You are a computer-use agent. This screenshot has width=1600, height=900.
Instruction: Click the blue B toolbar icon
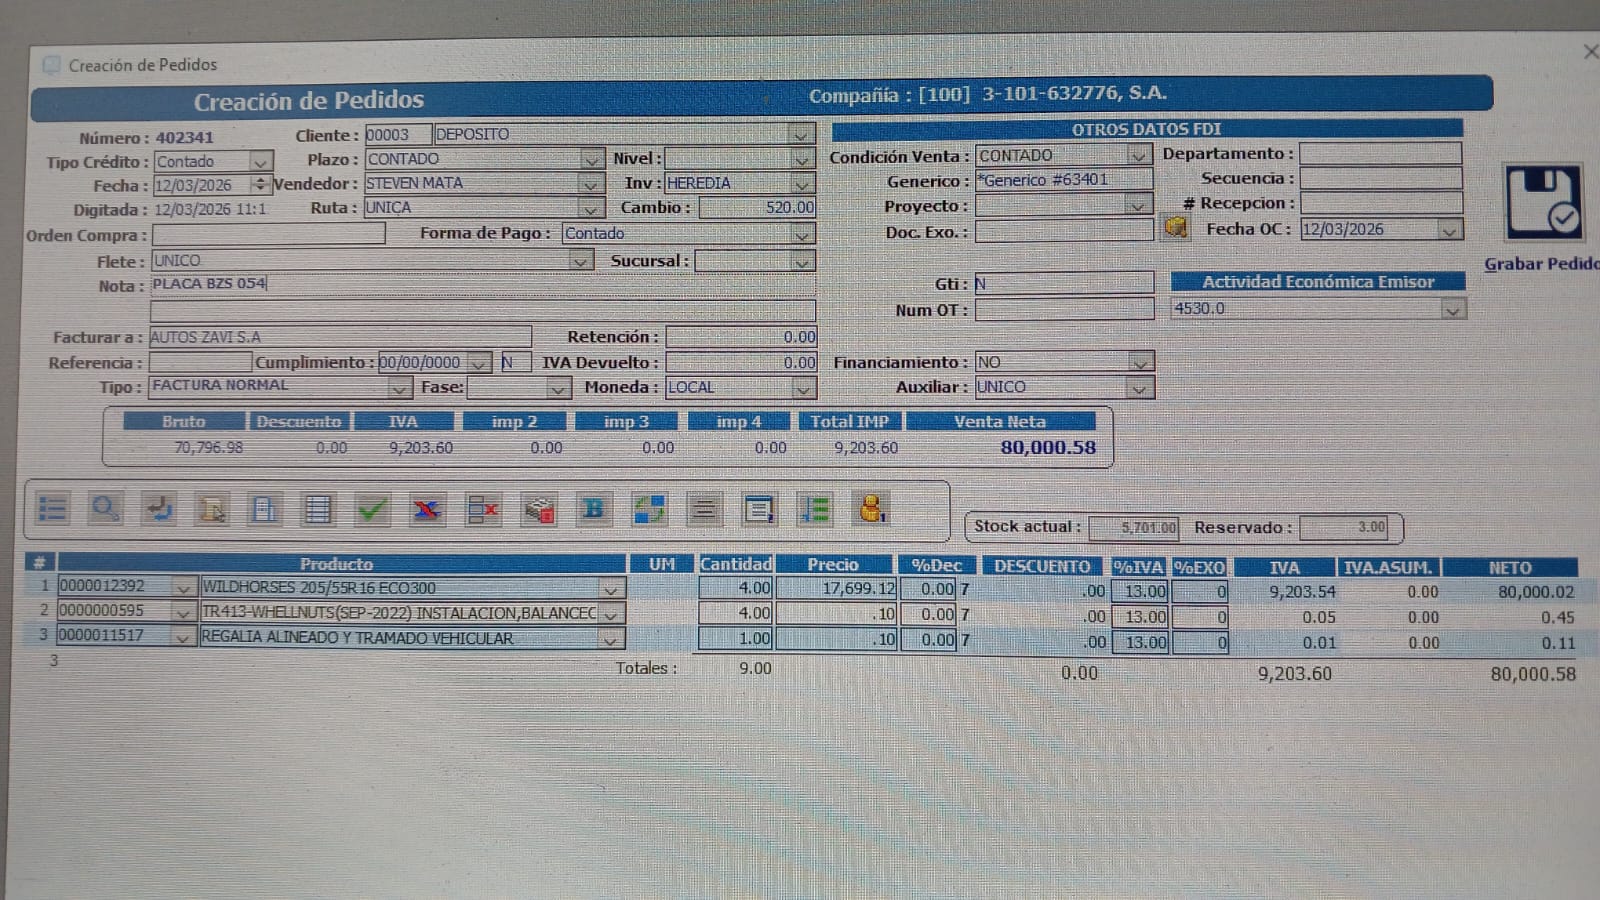tap(593, 509)
